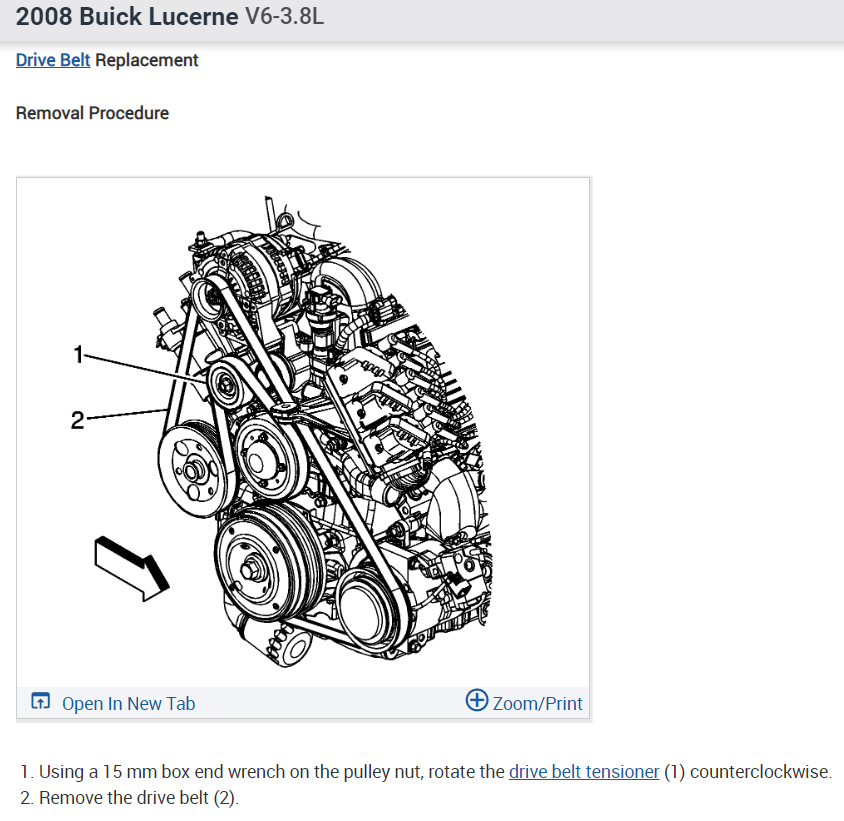
Task: Click the front-of-vehicle direction arrow
Action: [x=131, y=568]
